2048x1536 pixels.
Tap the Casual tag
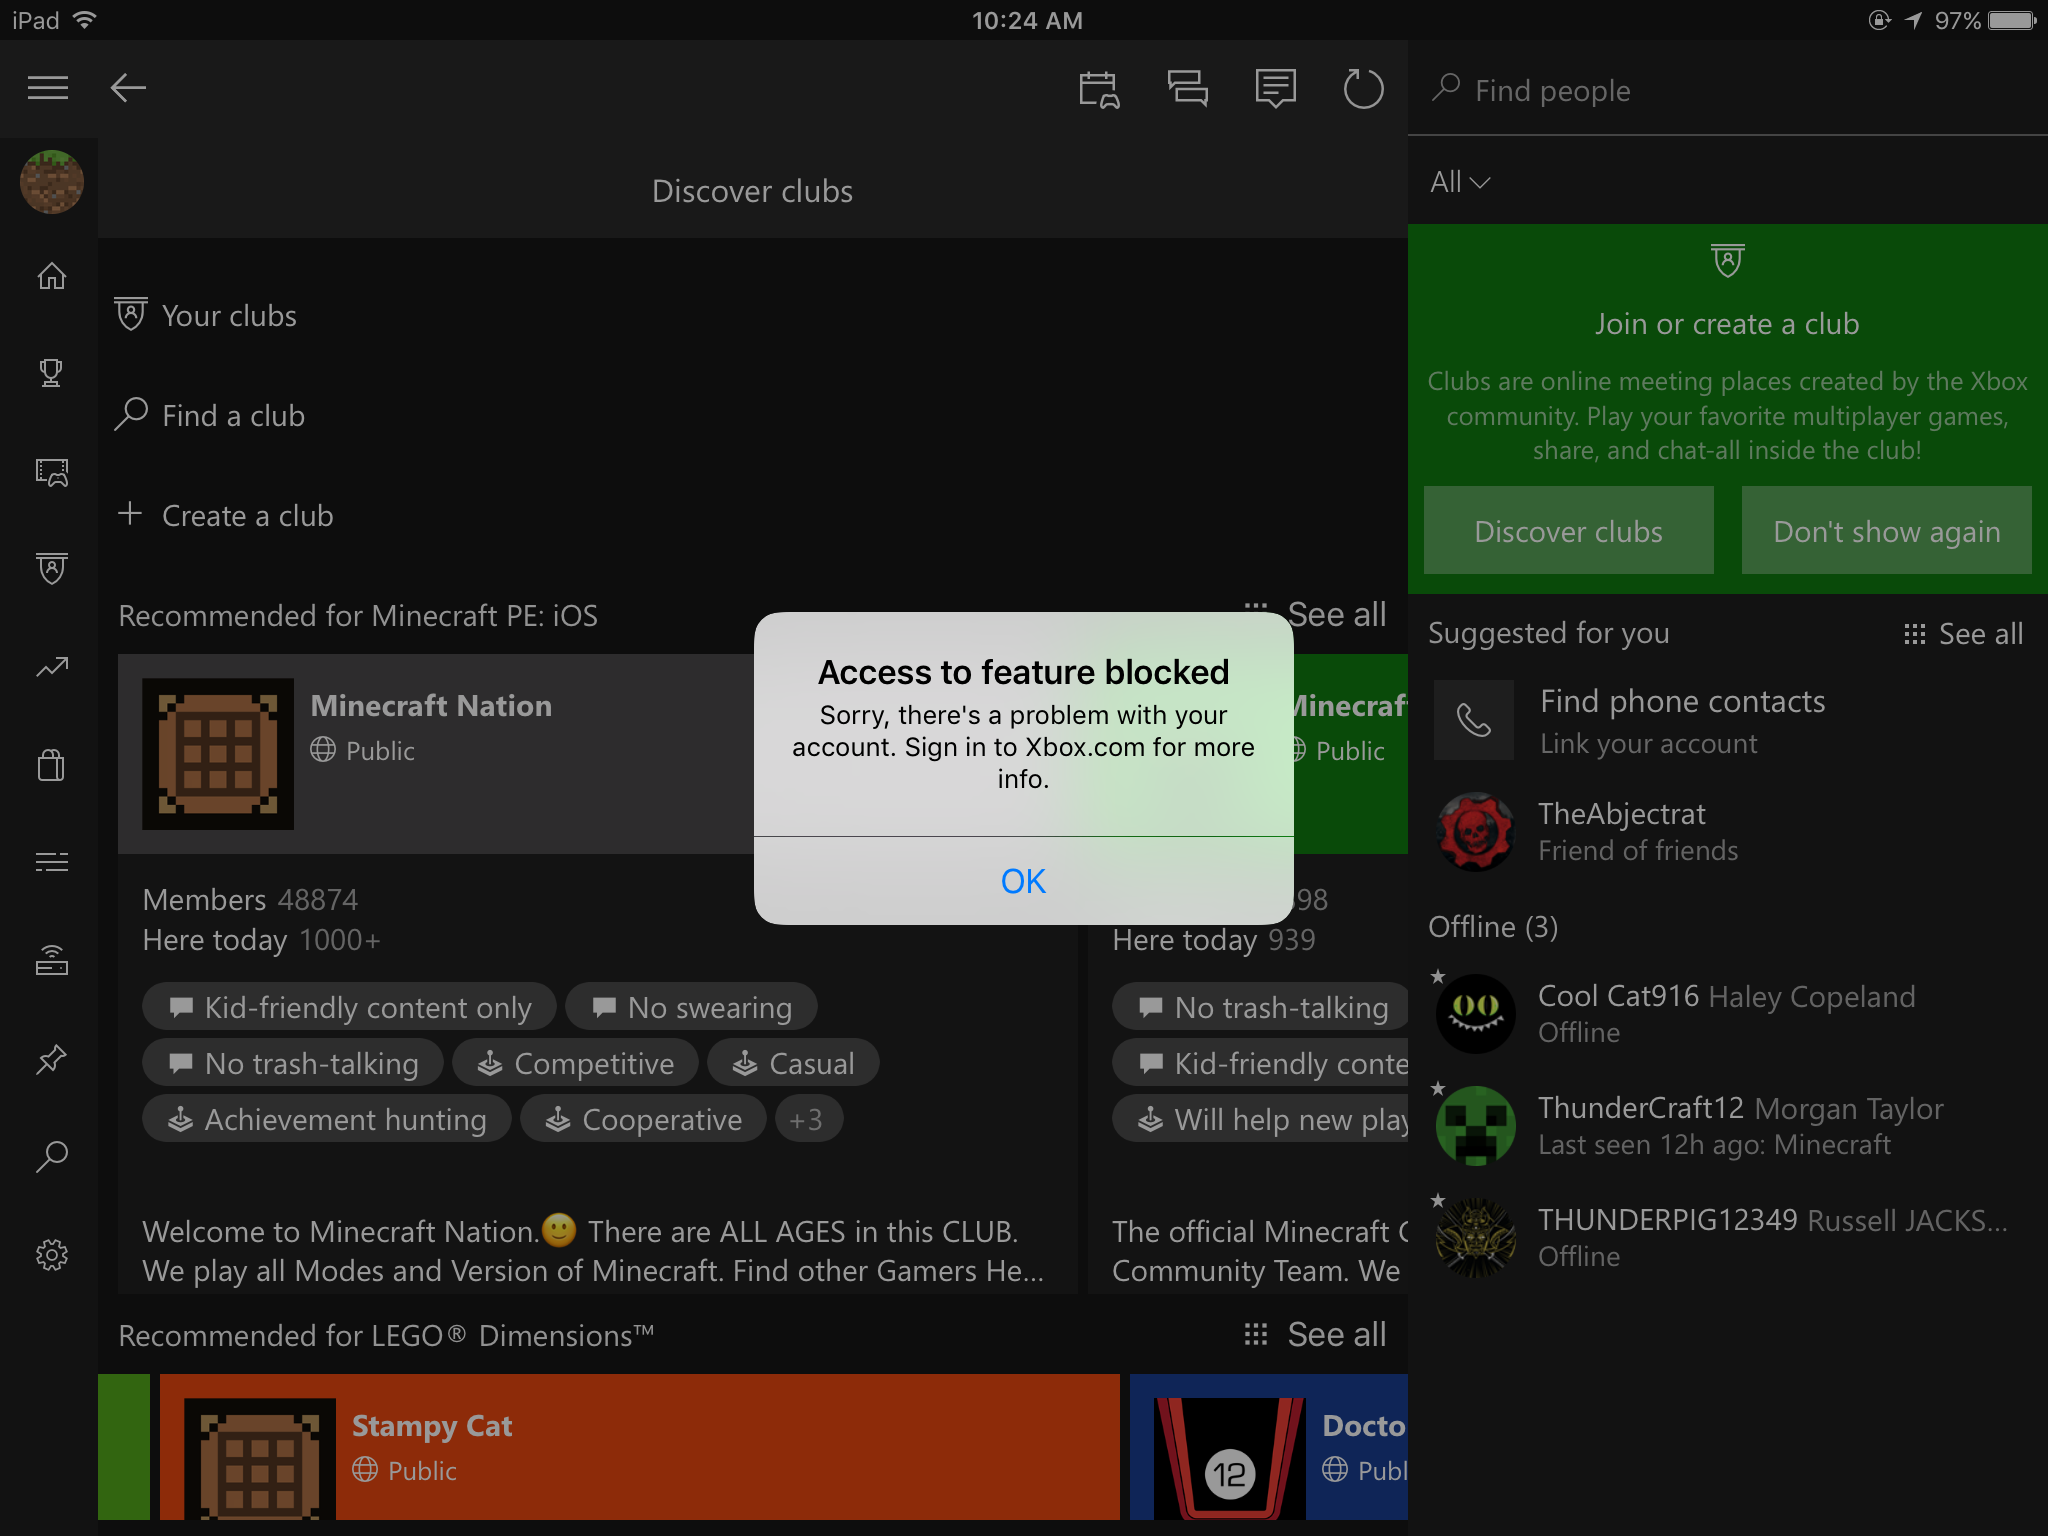click(x=793, y=1063)
